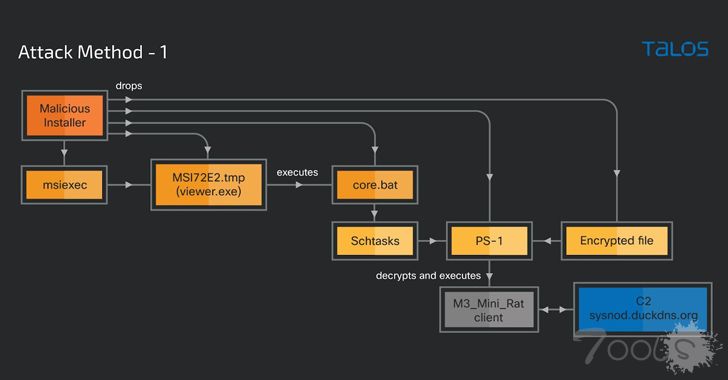Click the 7ools watermark logo
The image size is (728, 380).
click(648, 348)
